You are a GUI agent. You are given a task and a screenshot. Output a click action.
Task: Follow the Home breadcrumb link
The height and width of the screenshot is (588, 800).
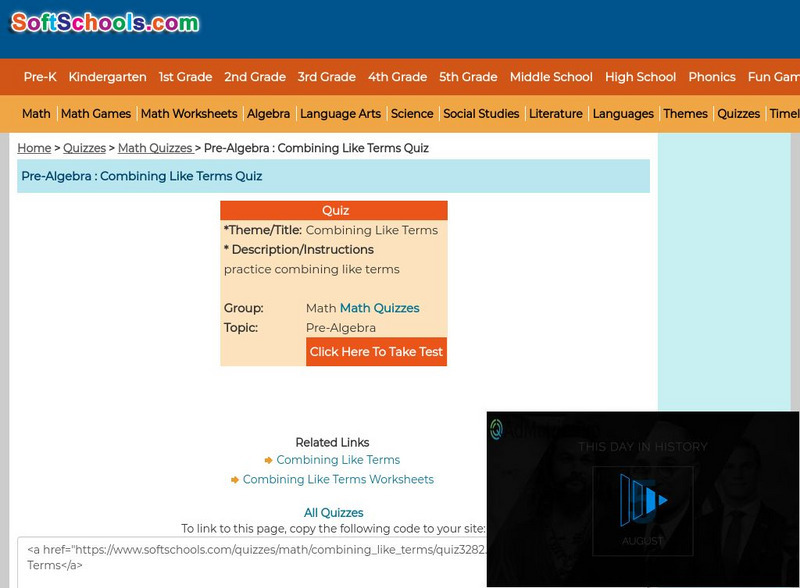pos(34,148)
